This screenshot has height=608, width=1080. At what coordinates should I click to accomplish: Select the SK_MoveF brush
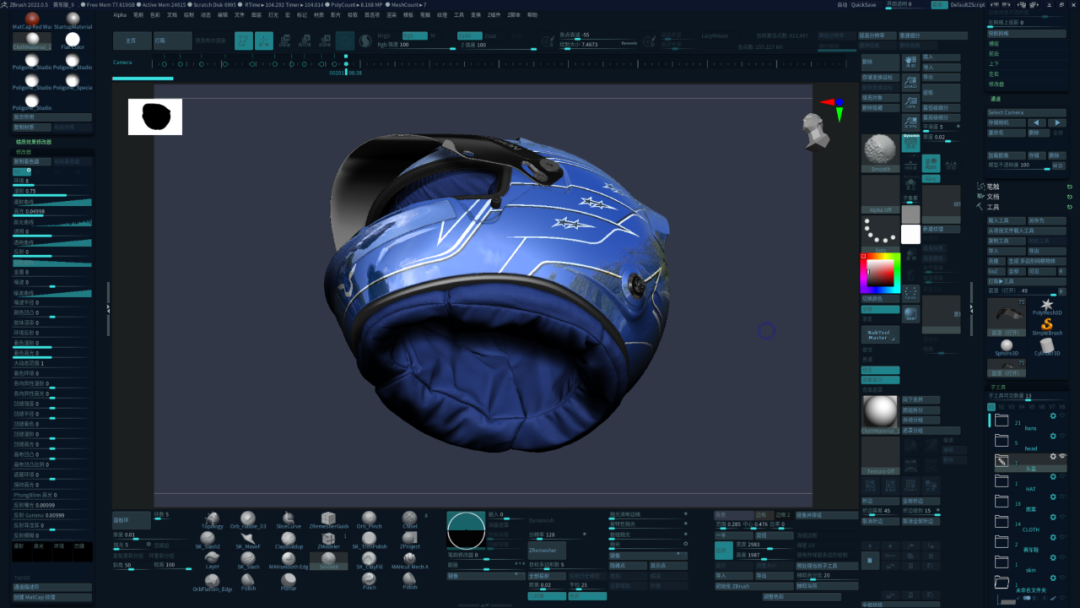click(248, 541)
